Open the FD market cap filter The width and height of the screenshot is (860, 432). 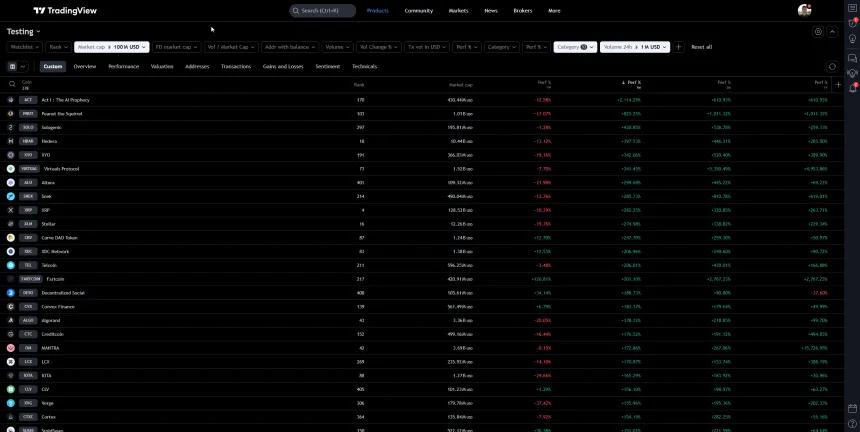pos(176,47)
